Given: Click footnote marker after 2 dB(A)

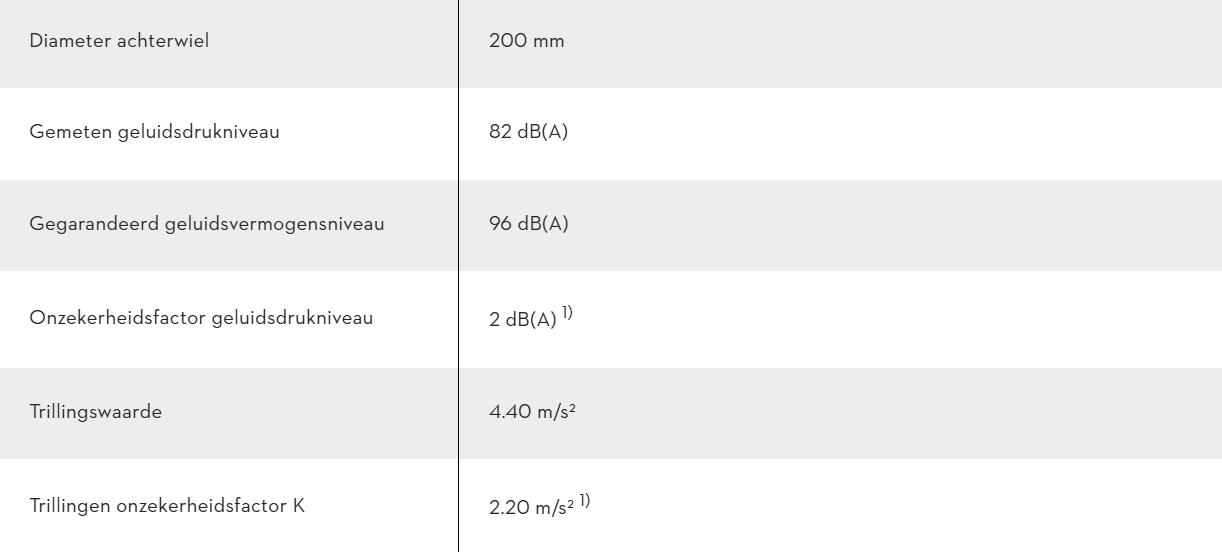Looking at the screenshot, I should (568, 316).
